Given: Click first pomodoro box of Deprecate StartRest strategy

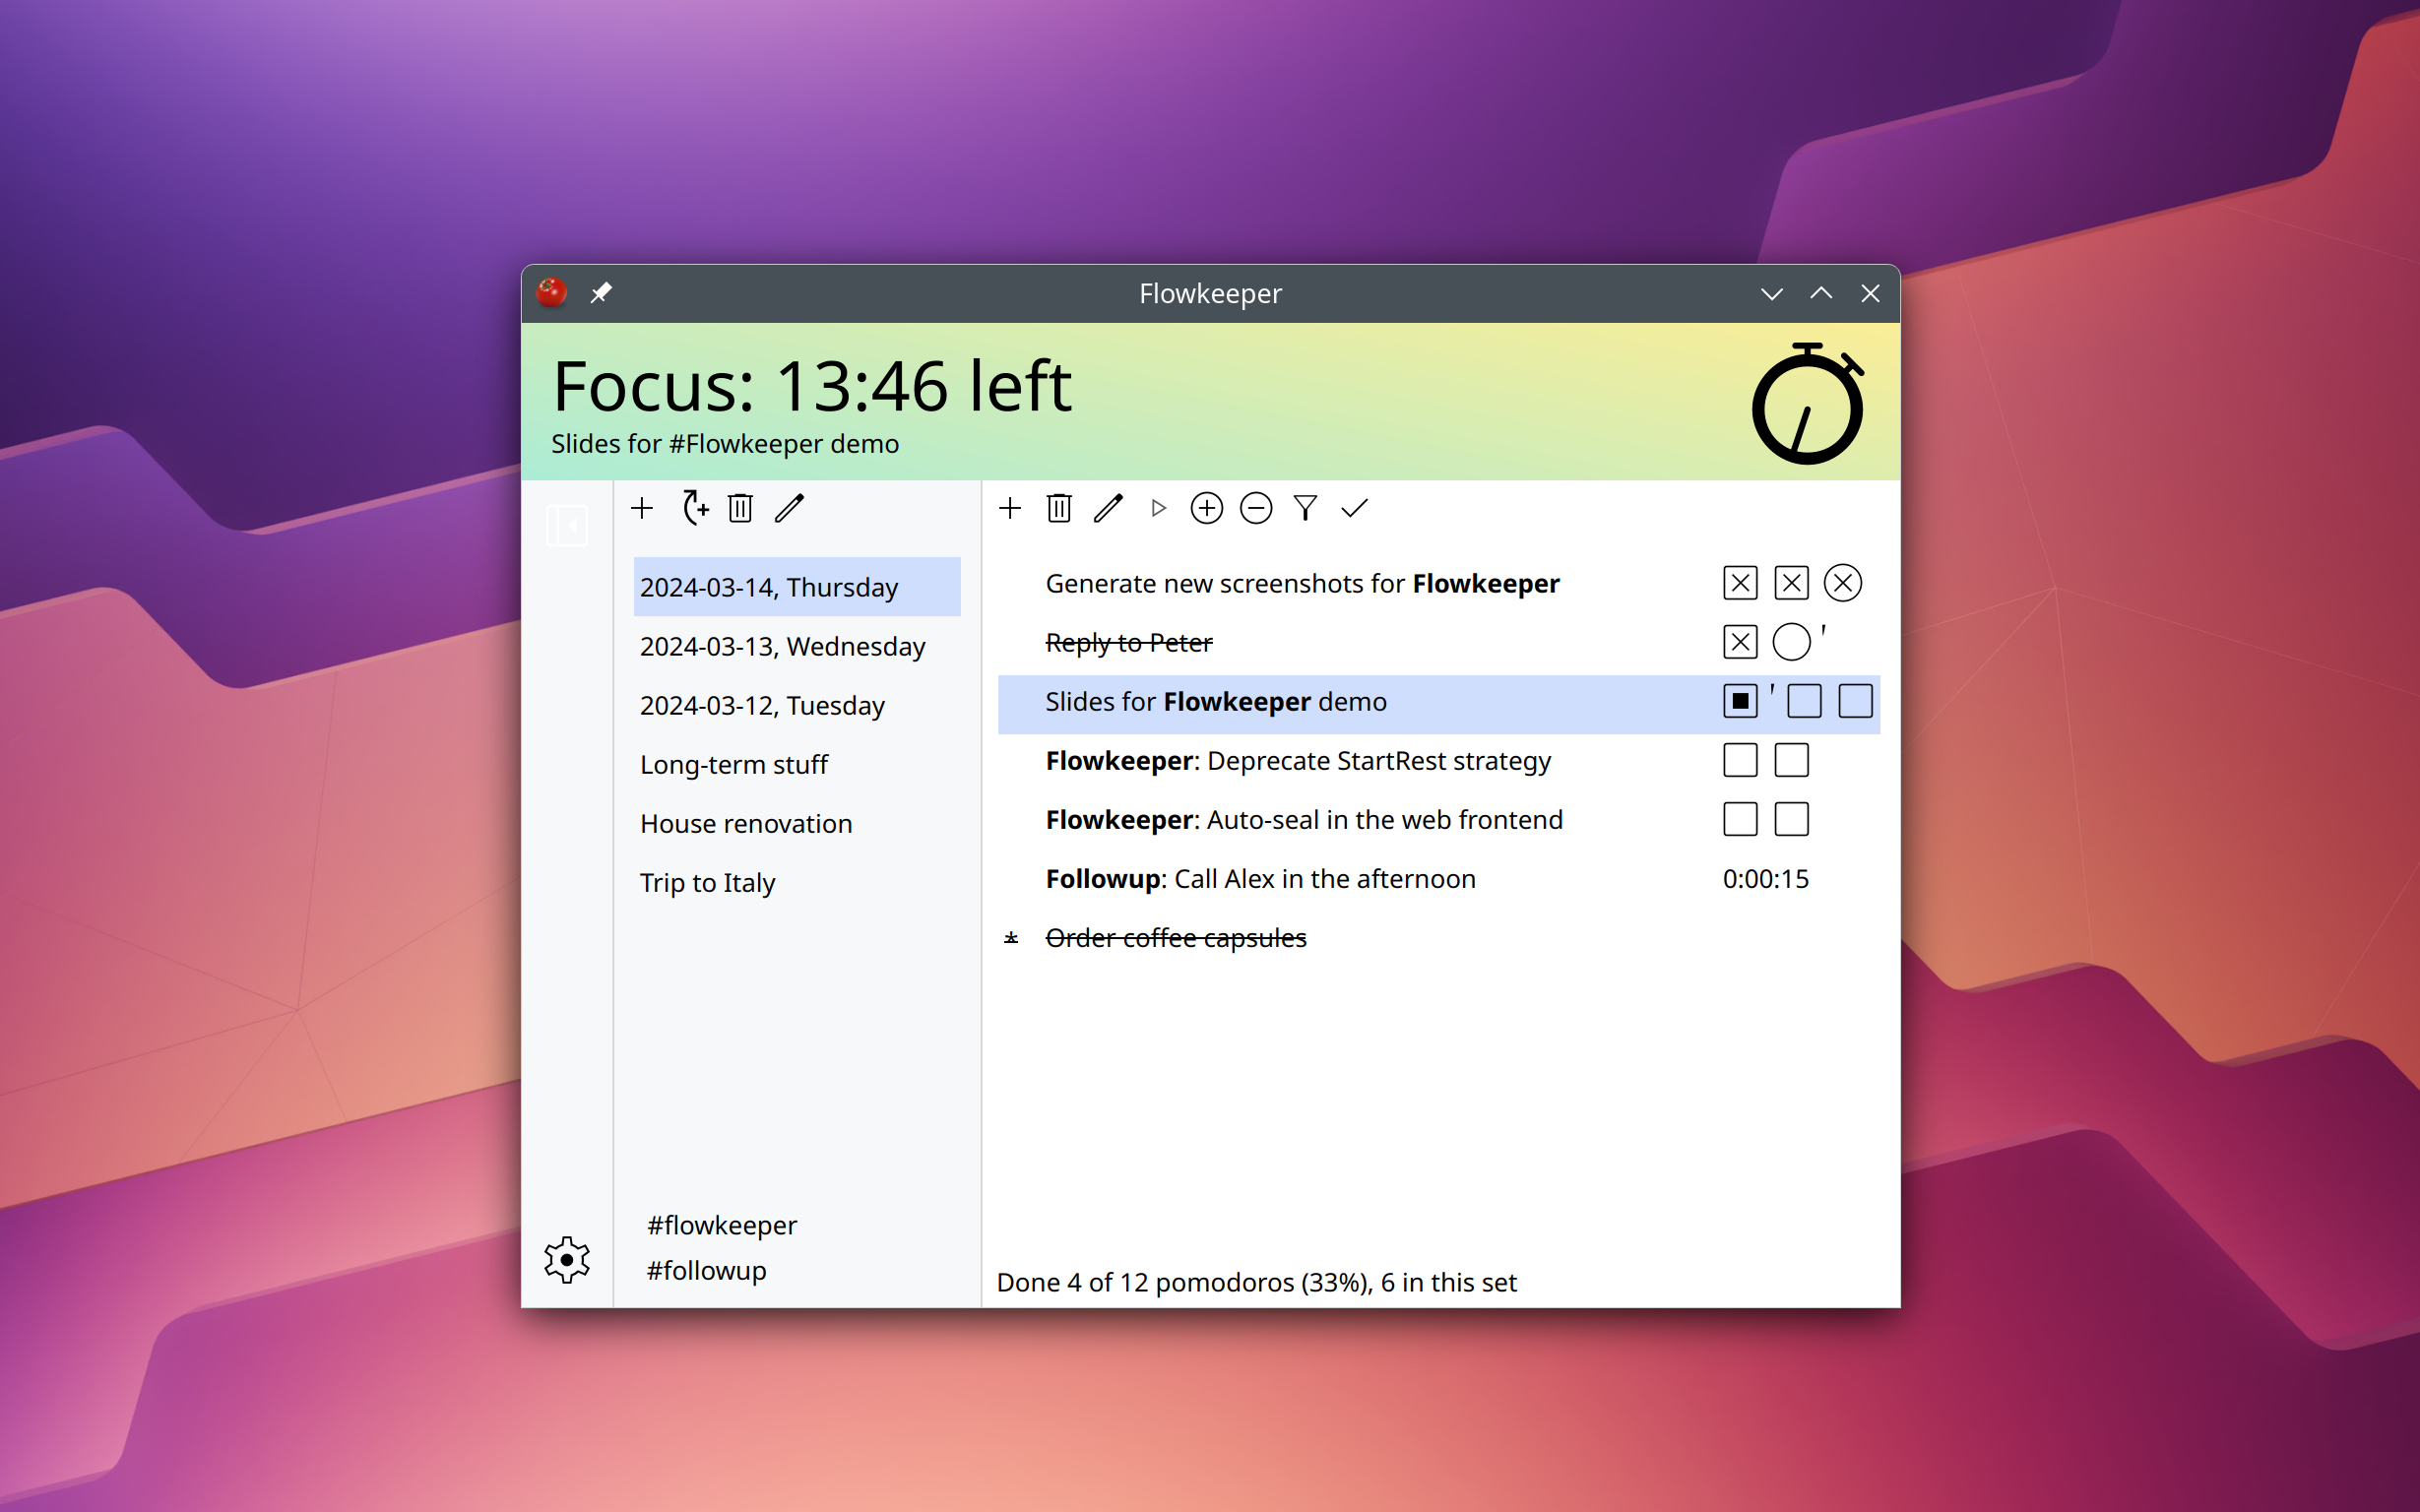Looking at the screenshot, I should pyautogui.click(x=1740, y=760).
